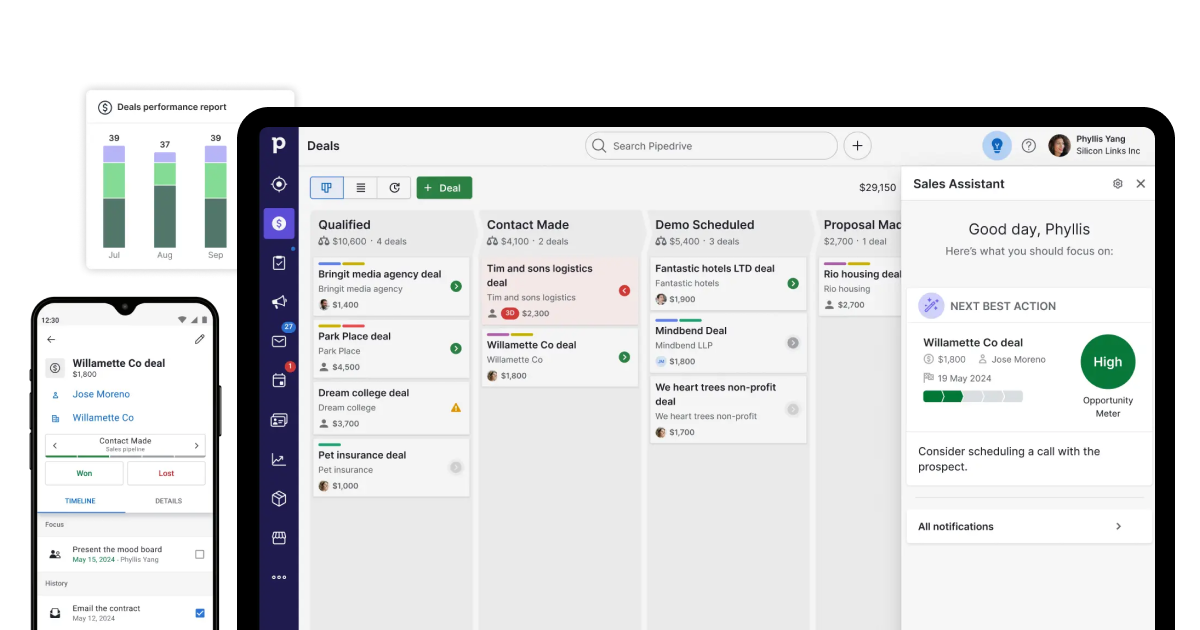Close the Sales Assistant panel
The height and width of the screenshot is (630, 1200).
1141,184
